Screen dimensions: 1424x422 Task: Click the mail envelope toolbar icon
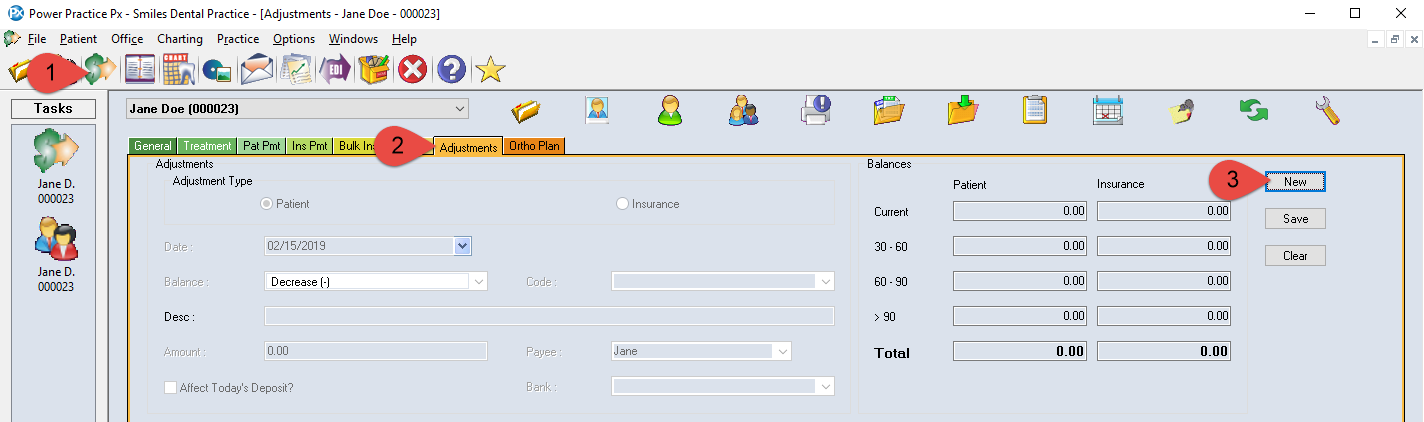pos(257,70)
